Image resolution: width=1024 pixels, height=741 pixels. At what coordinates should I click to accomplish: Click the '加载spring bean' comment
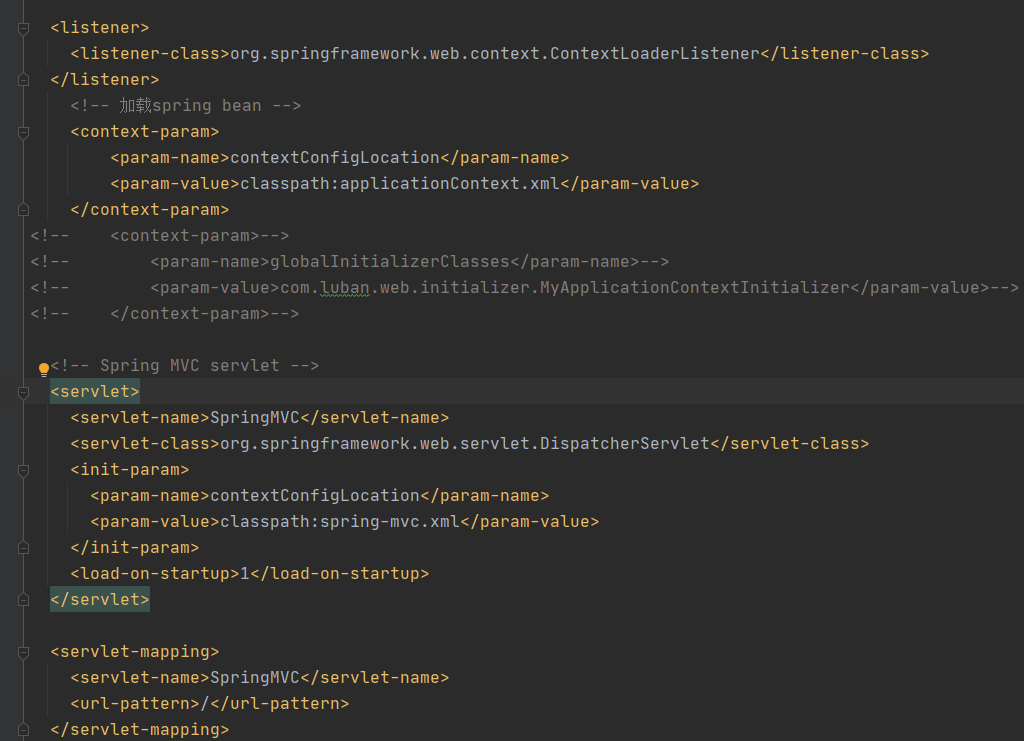185,105
